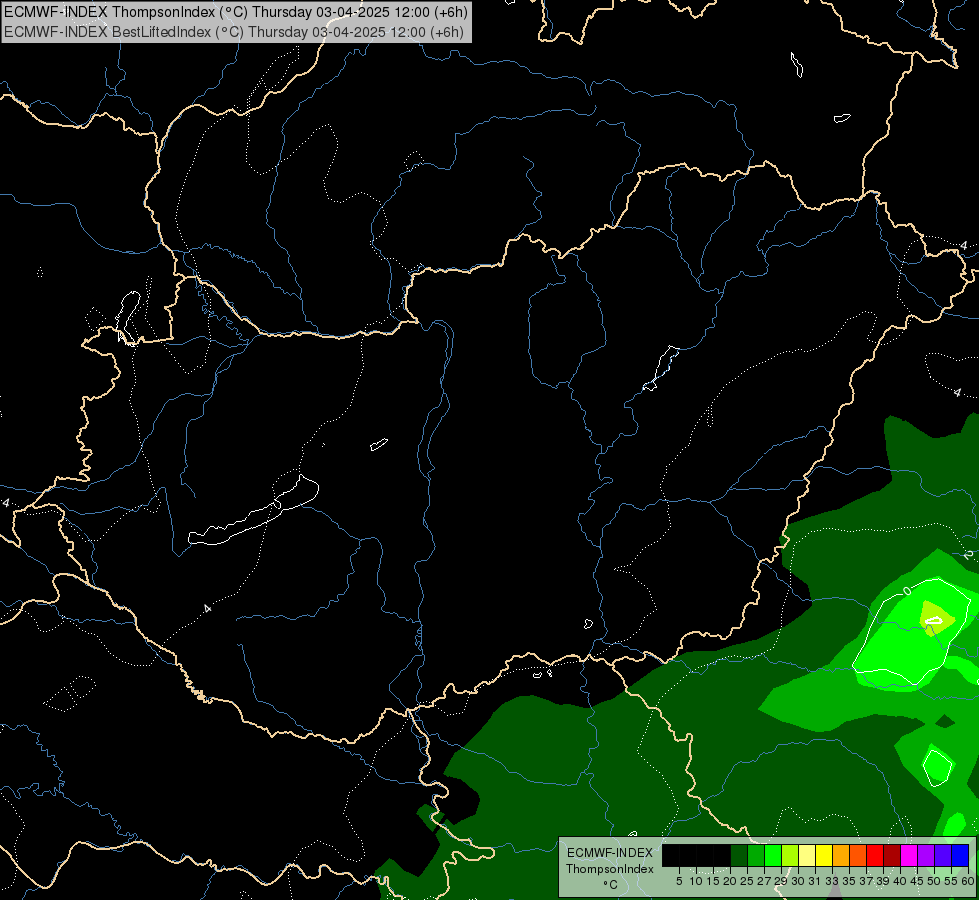Click the magenta 40-45 legend swatch
979x900 pixels.
909,855
